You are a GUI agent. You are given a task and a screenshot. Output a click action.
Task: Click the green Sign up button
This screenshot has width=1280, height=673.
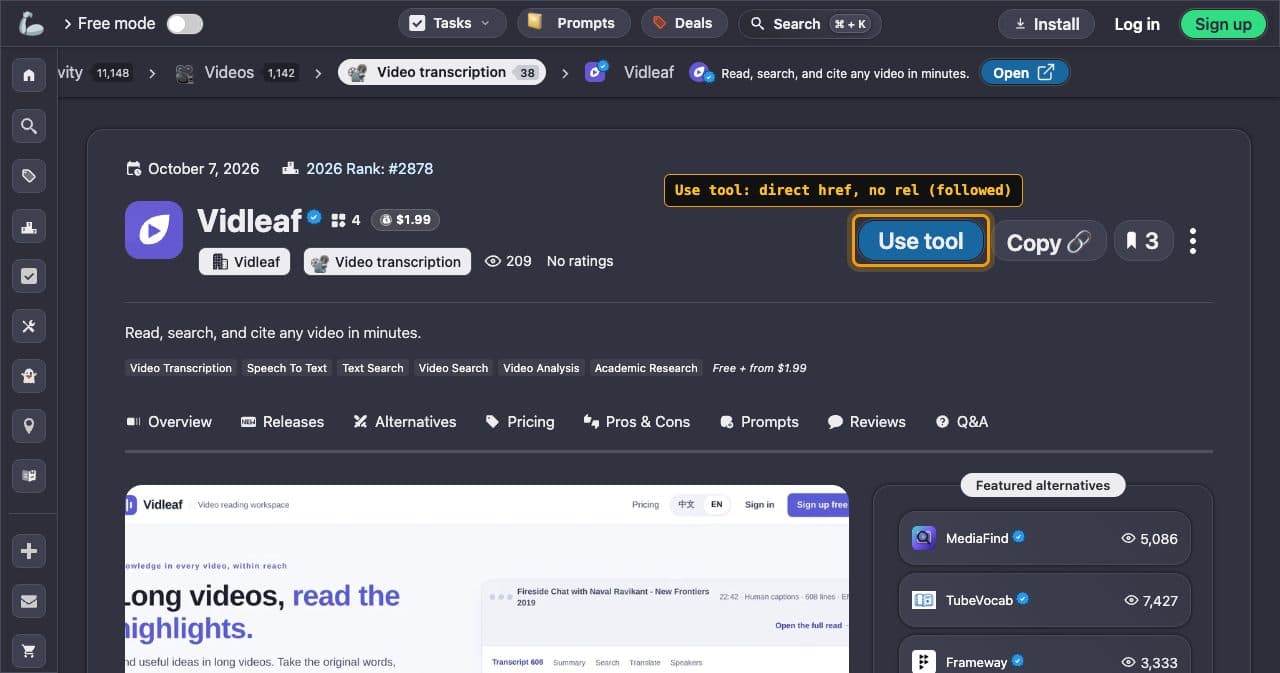click(x=1223, y=24)
